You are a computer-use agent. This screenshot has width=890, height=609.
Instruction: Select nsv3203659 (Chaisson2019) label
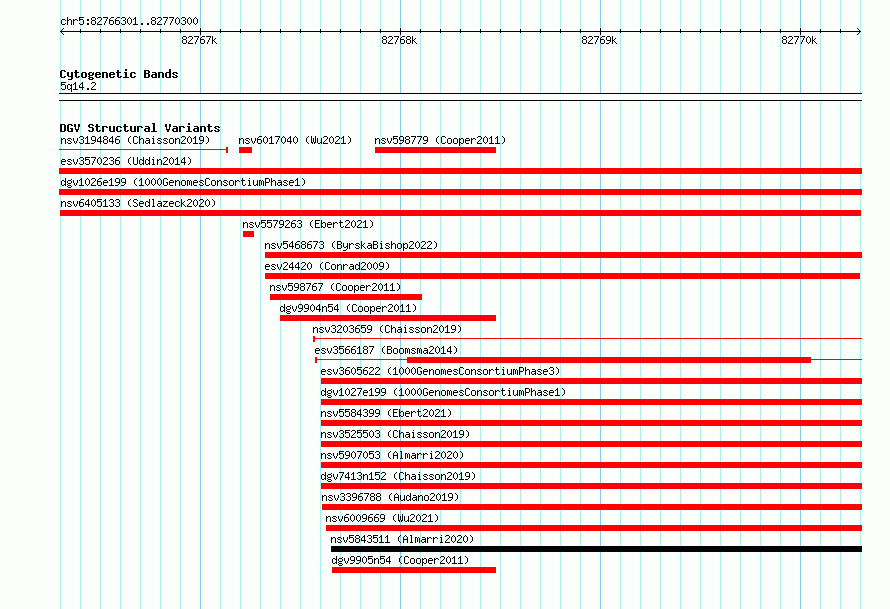click(x=387, y=329)
